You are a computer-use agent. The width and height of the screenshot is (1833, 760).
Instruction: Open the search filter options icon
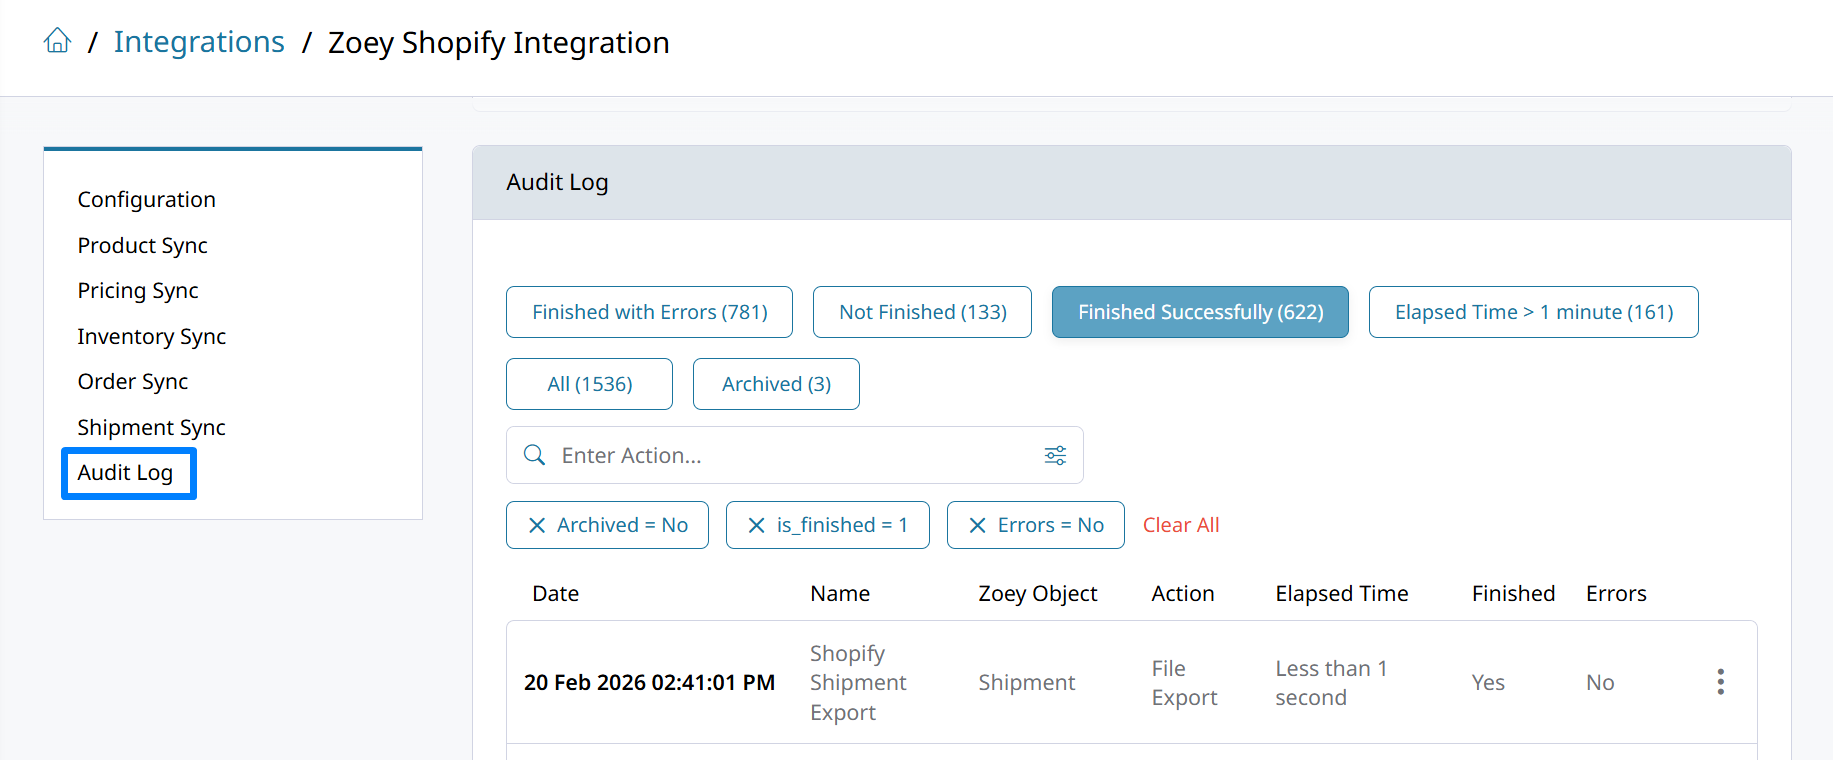point(1055,455)
